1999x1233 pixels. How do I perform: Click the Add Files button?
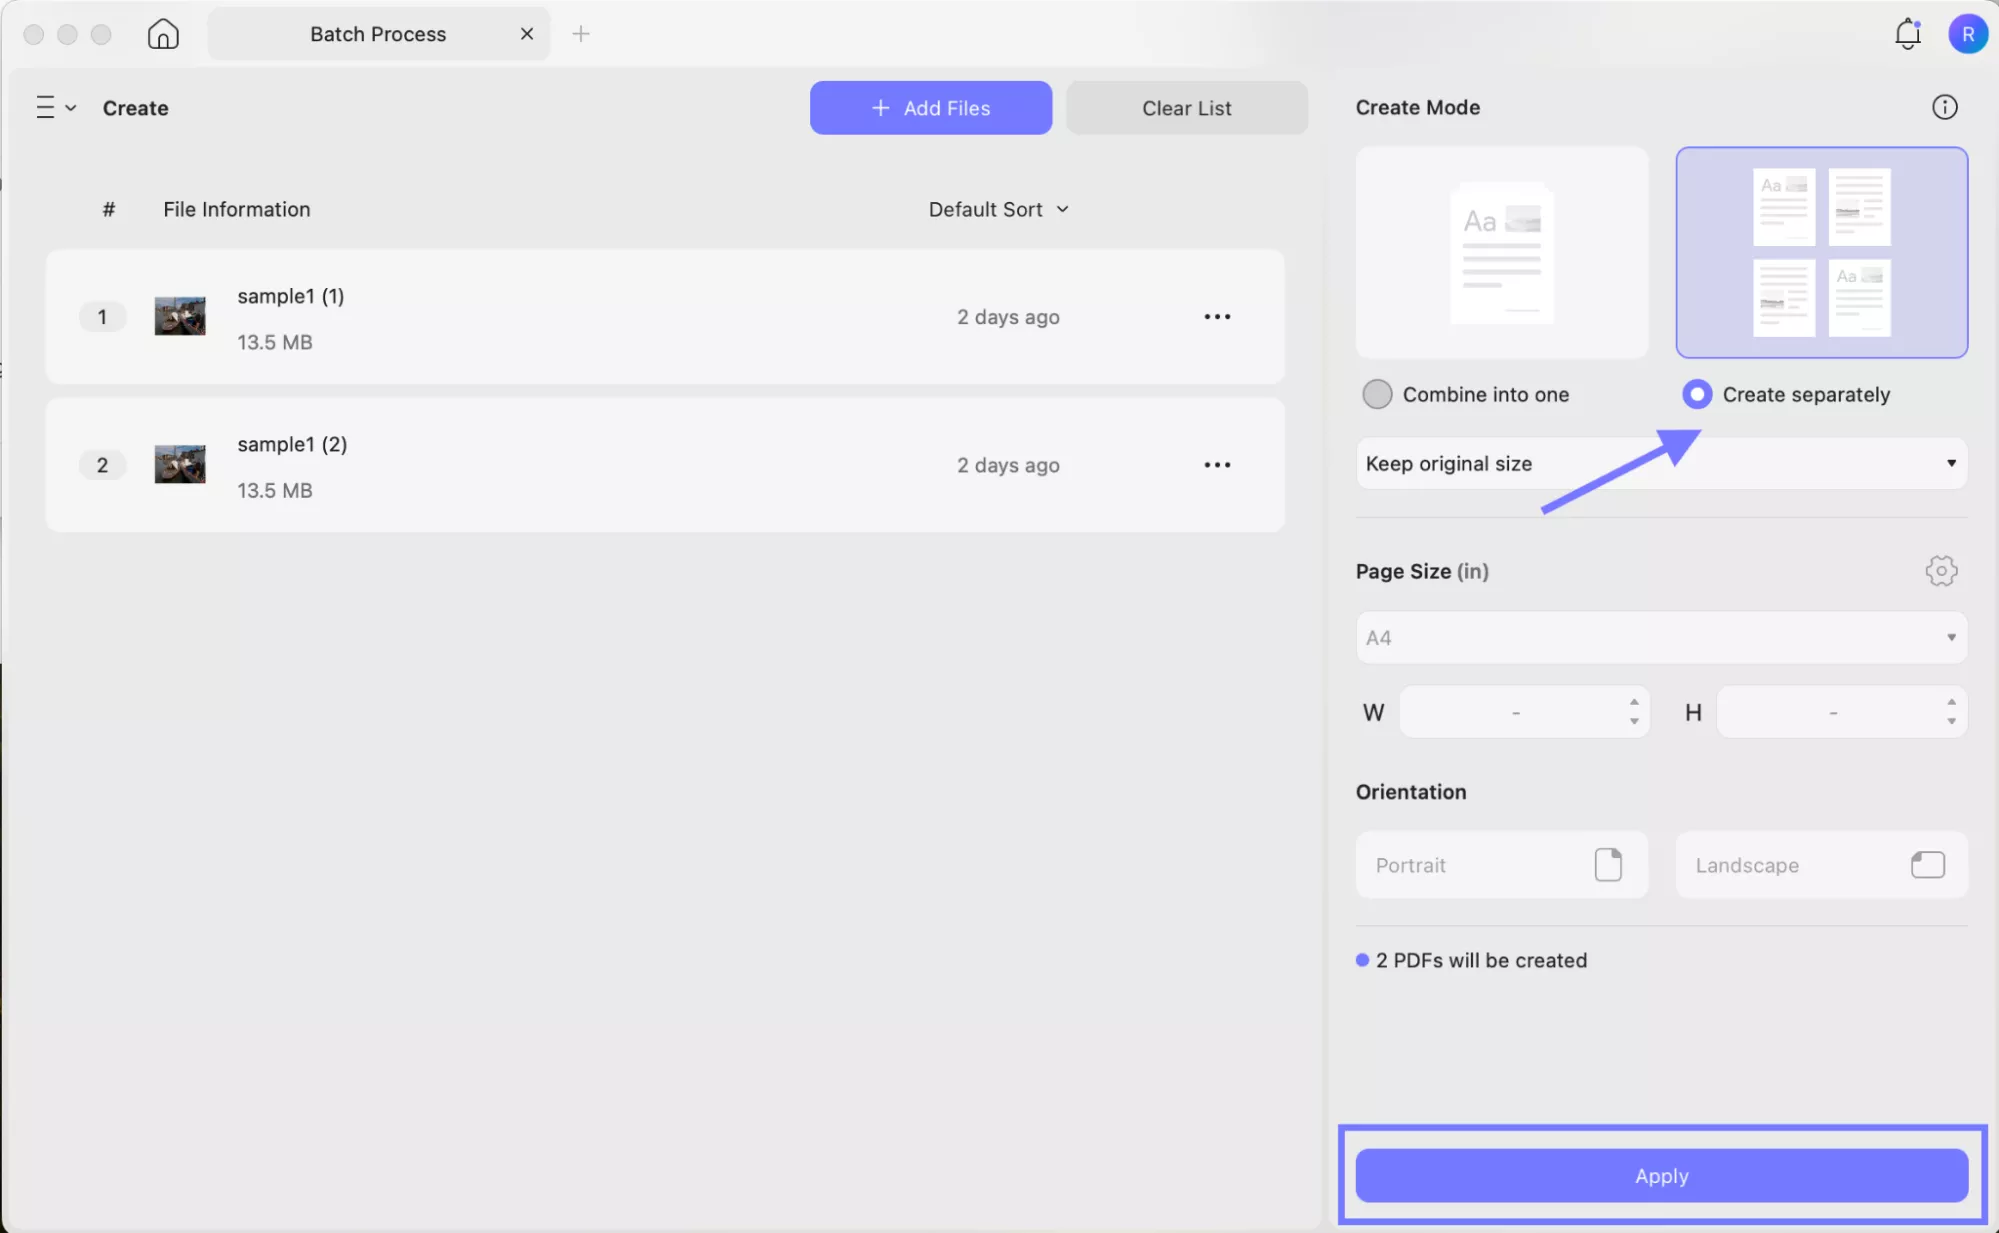click(930, 107)
